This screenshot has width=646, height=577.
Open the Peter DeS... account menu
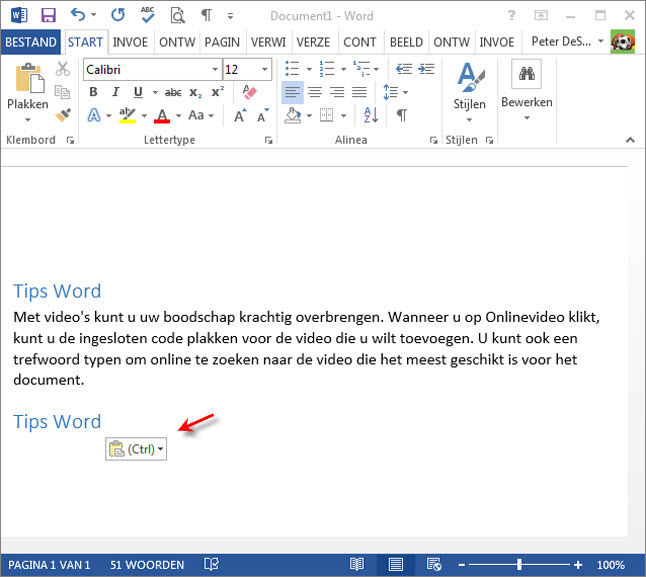(x=566, y=42)
